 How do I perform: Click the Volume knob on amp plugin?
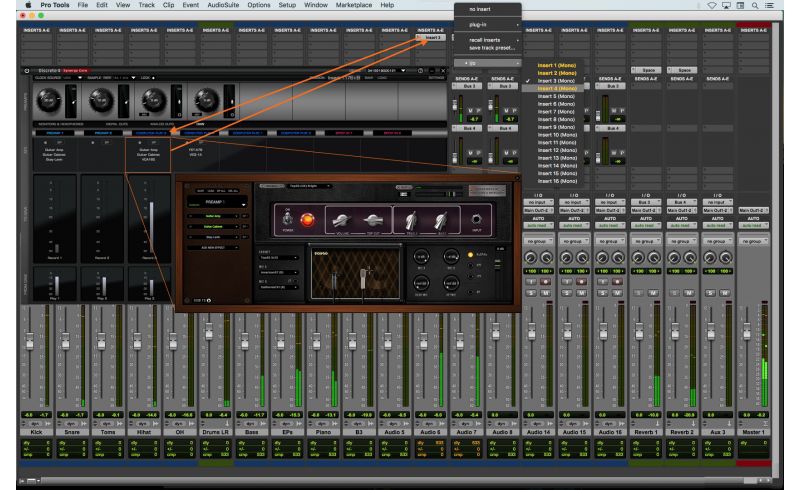340,220
